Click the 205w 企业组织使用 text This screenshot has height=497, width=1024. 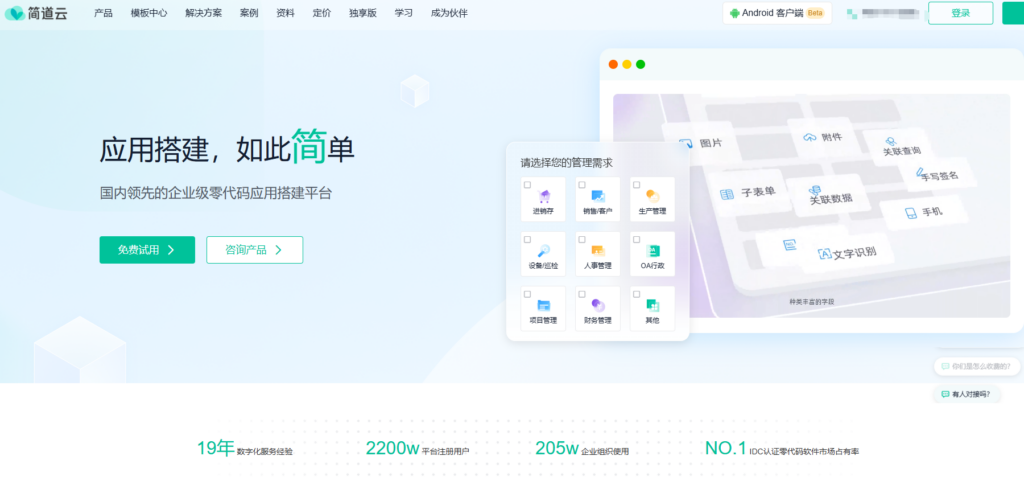pyautogui.click(x=582, y=449)
